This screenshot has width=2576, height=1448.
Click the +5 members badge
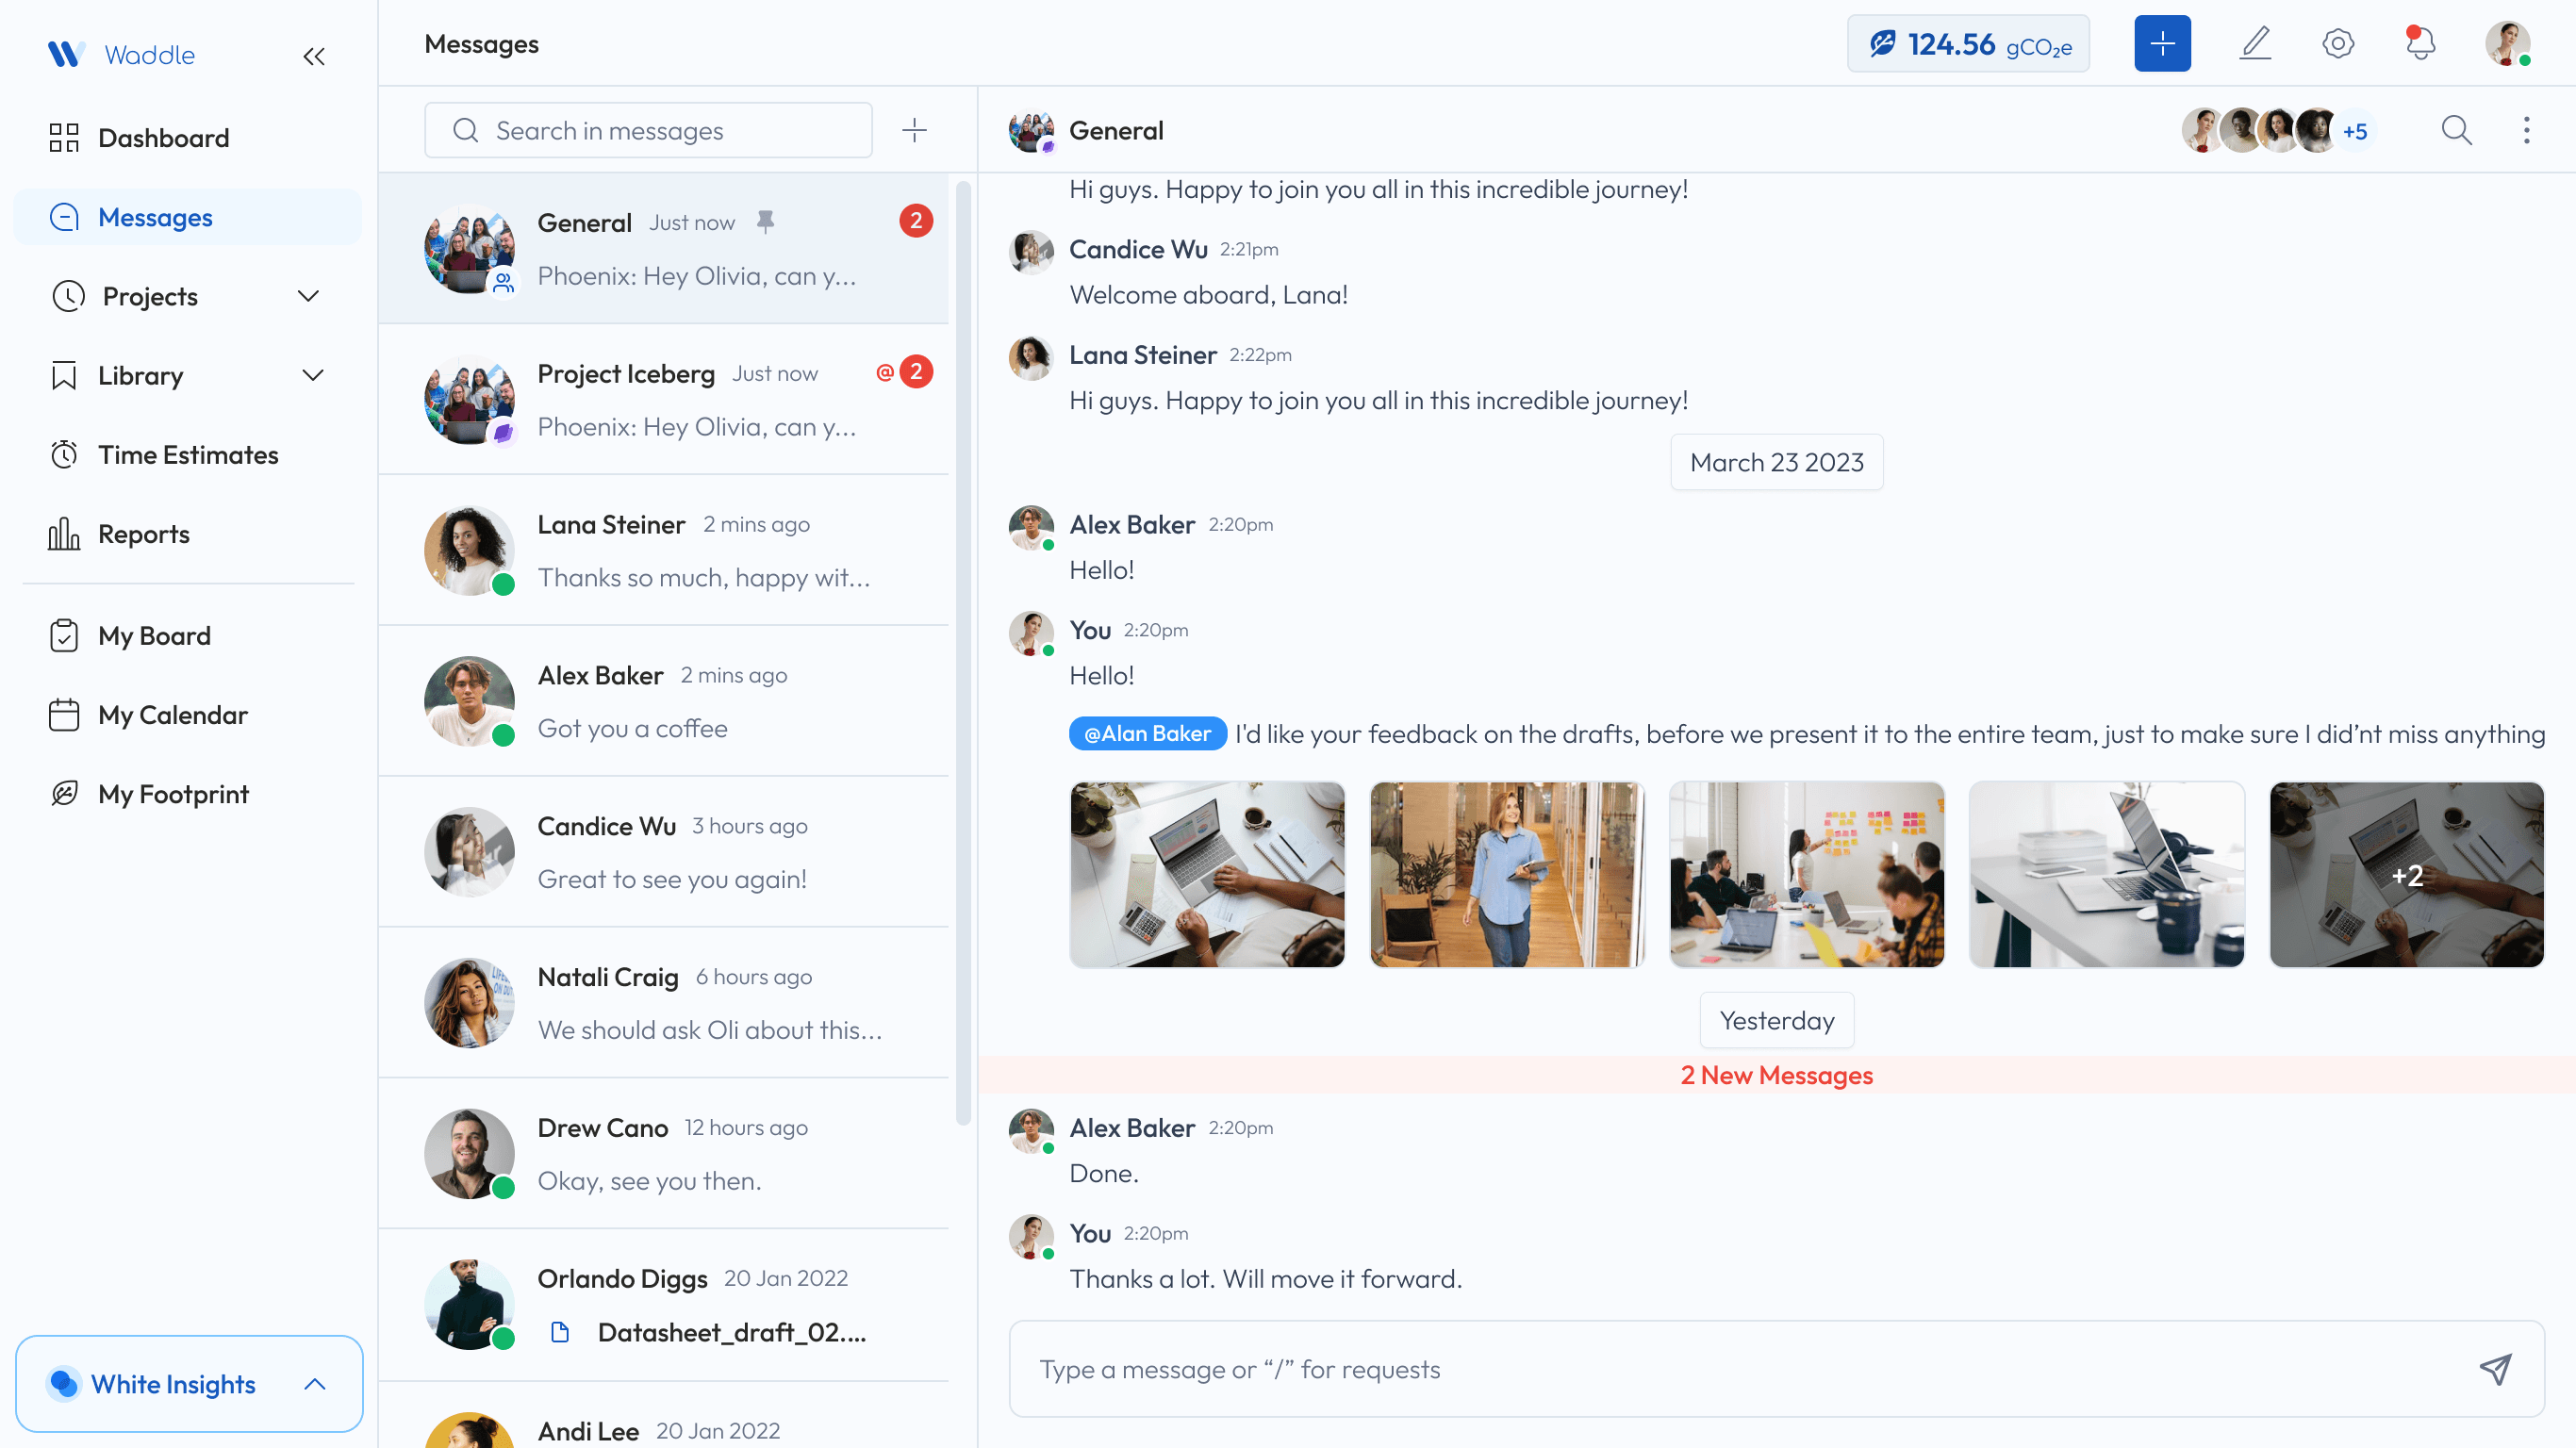click(x=2355, y=131)
